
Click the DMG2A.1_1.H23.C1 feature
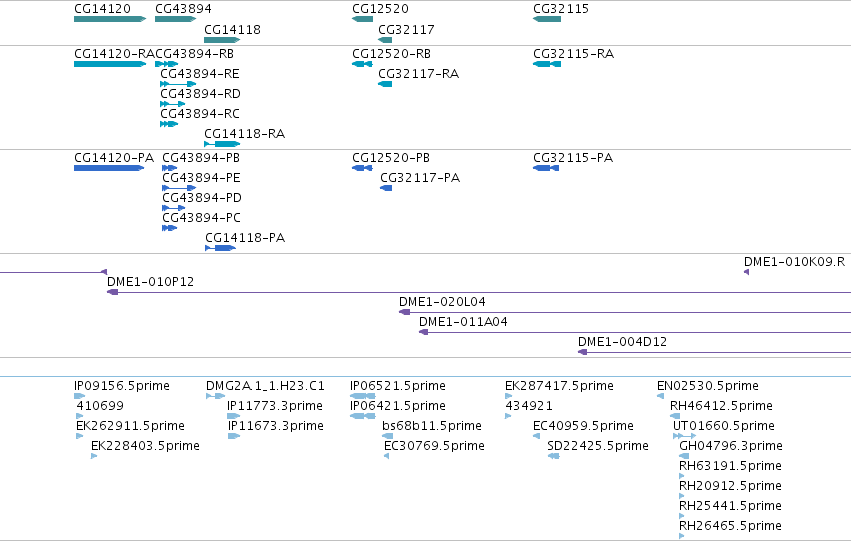tap(215, 396)
